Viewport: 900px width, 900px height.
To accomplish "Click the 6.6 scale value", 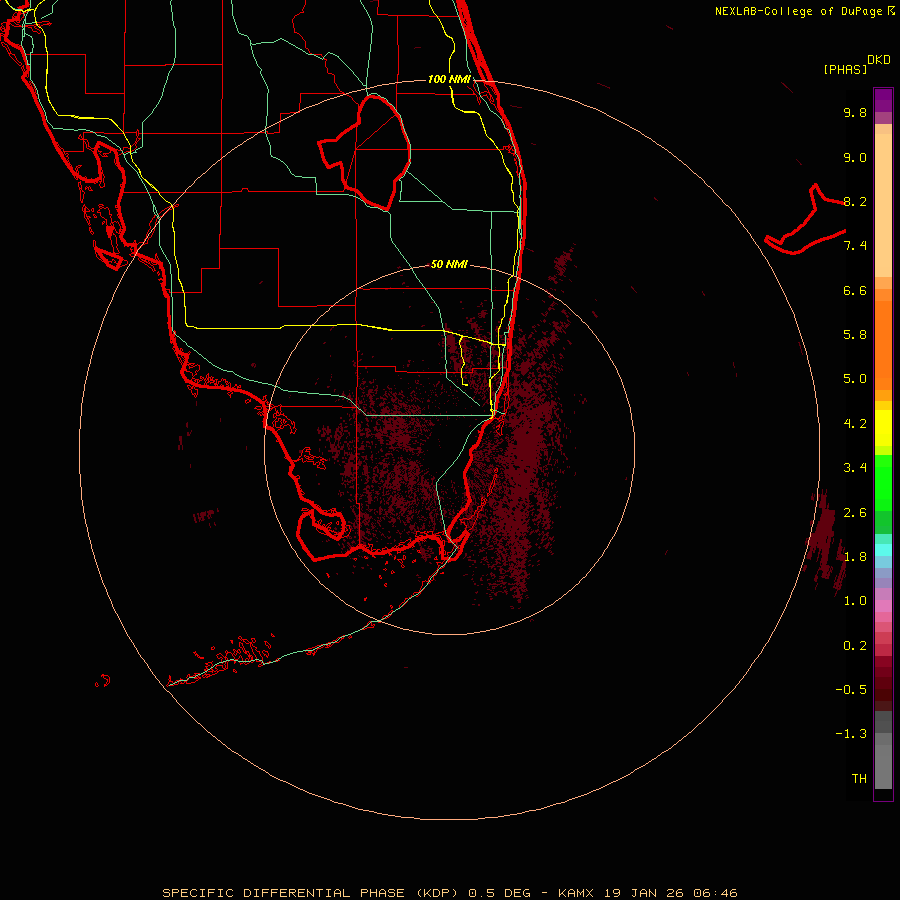I will click(x=855, y=290).
